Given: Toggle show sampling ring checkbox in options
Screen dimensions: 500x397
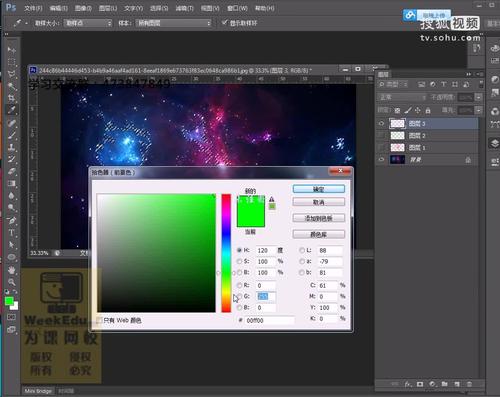Looking at the screenshot, I should (224, 23).
